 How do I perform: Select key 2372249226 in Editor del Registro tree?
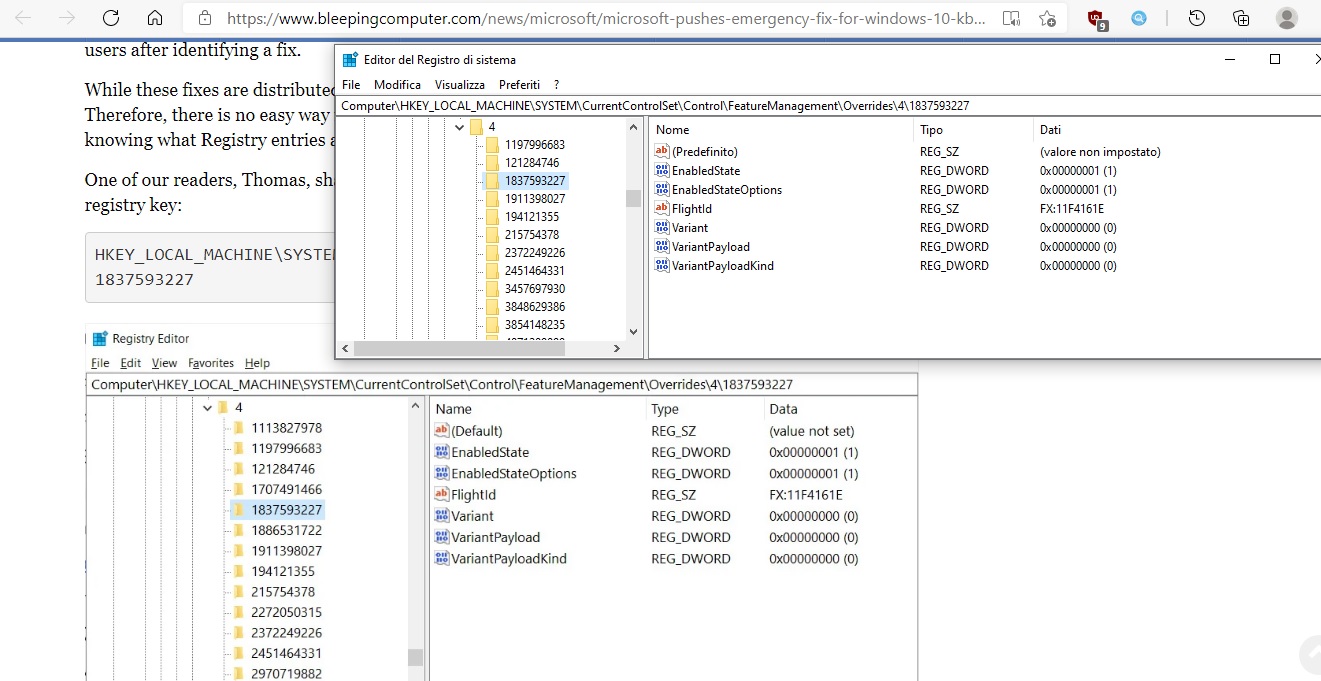click(x=535, y=253)
